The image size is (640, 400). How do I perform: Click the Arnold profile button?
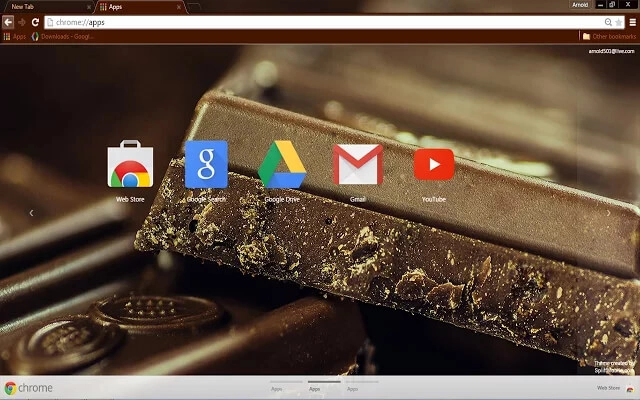(x=580, y=5)
